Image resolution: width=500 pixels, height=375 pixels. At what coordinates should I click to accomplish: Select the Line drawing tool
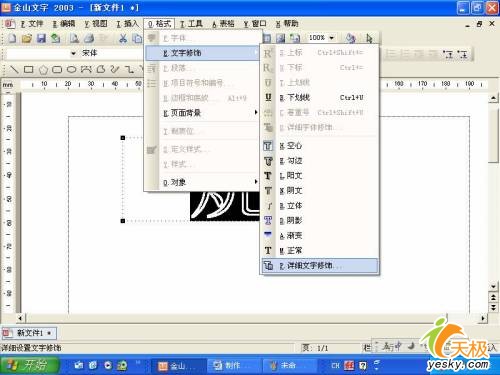tap(14, 69)
